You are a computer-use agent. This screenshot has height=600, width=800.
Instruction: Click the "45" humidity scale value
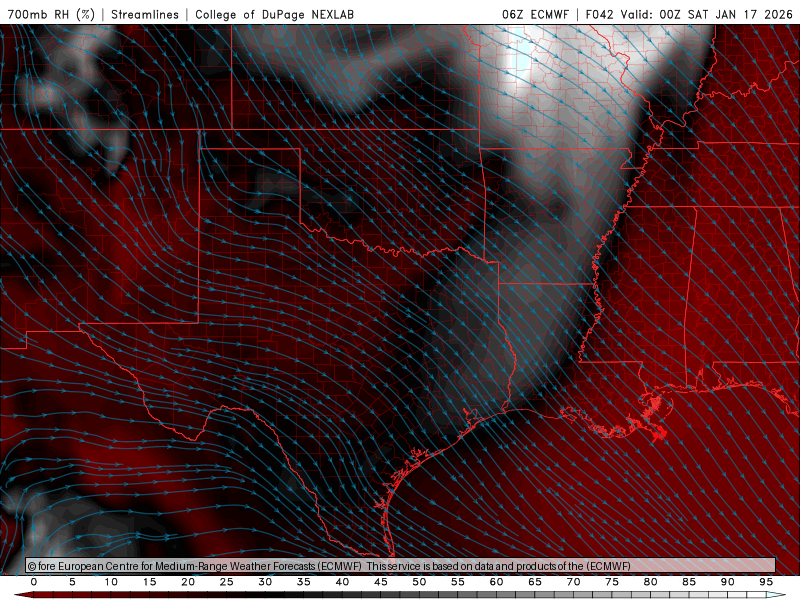[381, 582]
